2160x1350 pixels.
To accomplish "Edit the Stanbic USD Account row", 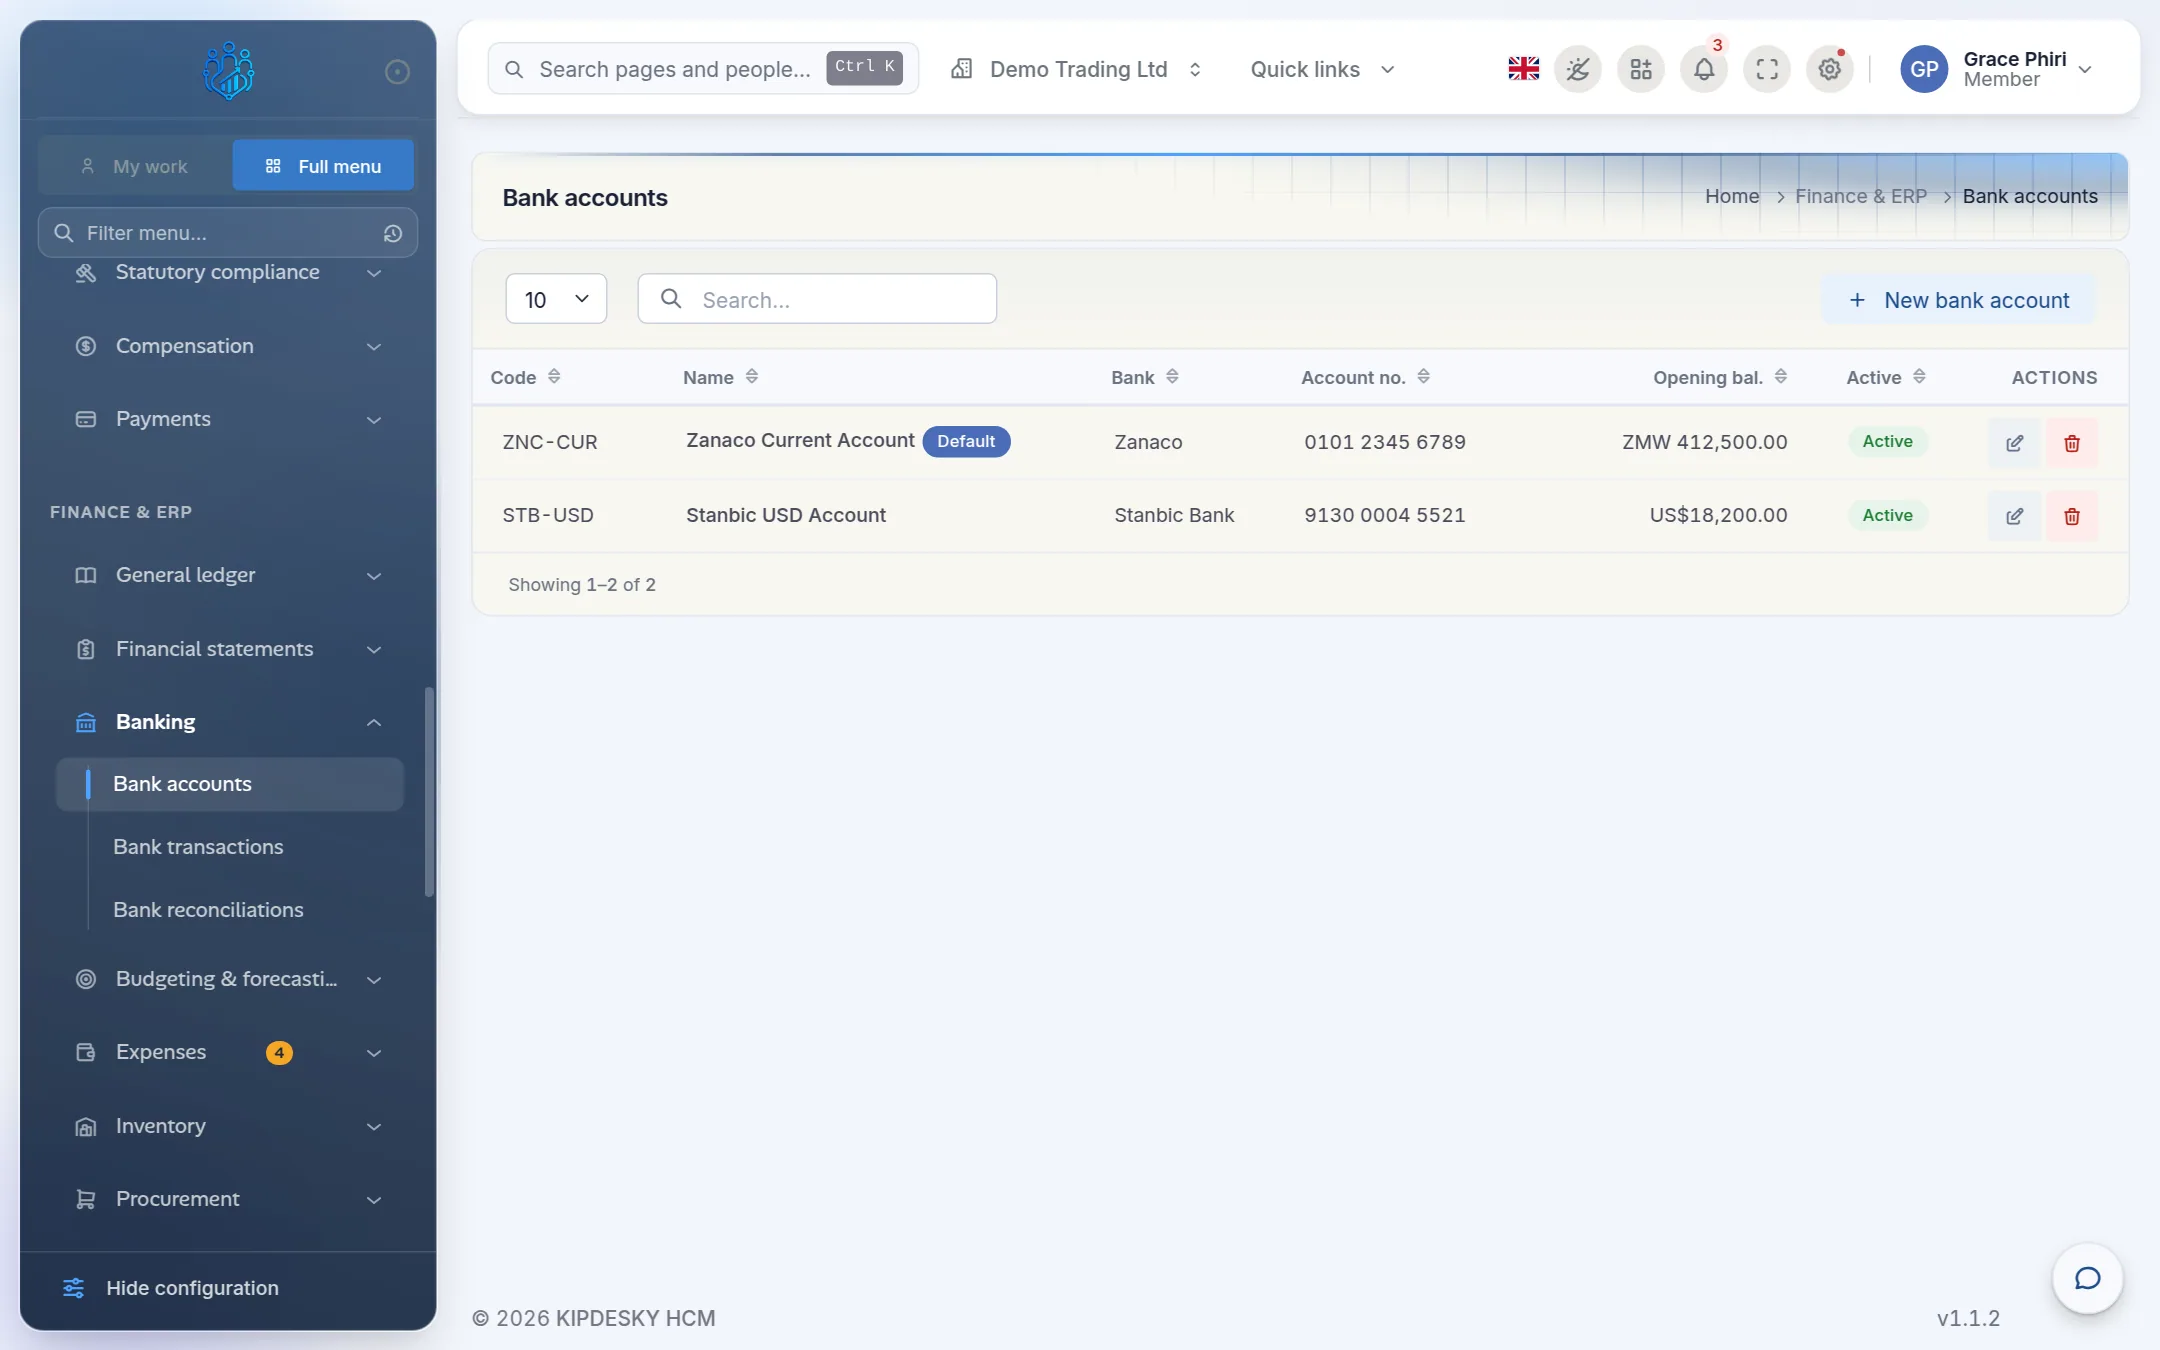I will (2014, 516).
